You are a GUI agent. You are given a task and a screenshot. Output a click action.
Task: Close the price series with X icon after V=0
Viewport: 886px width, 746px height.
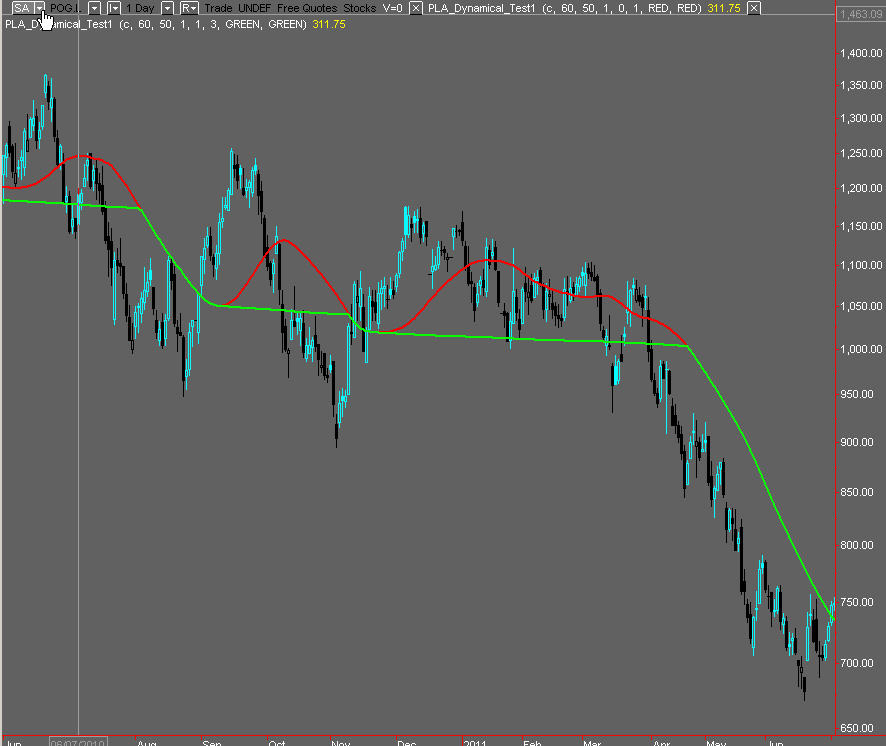(414, 8)
